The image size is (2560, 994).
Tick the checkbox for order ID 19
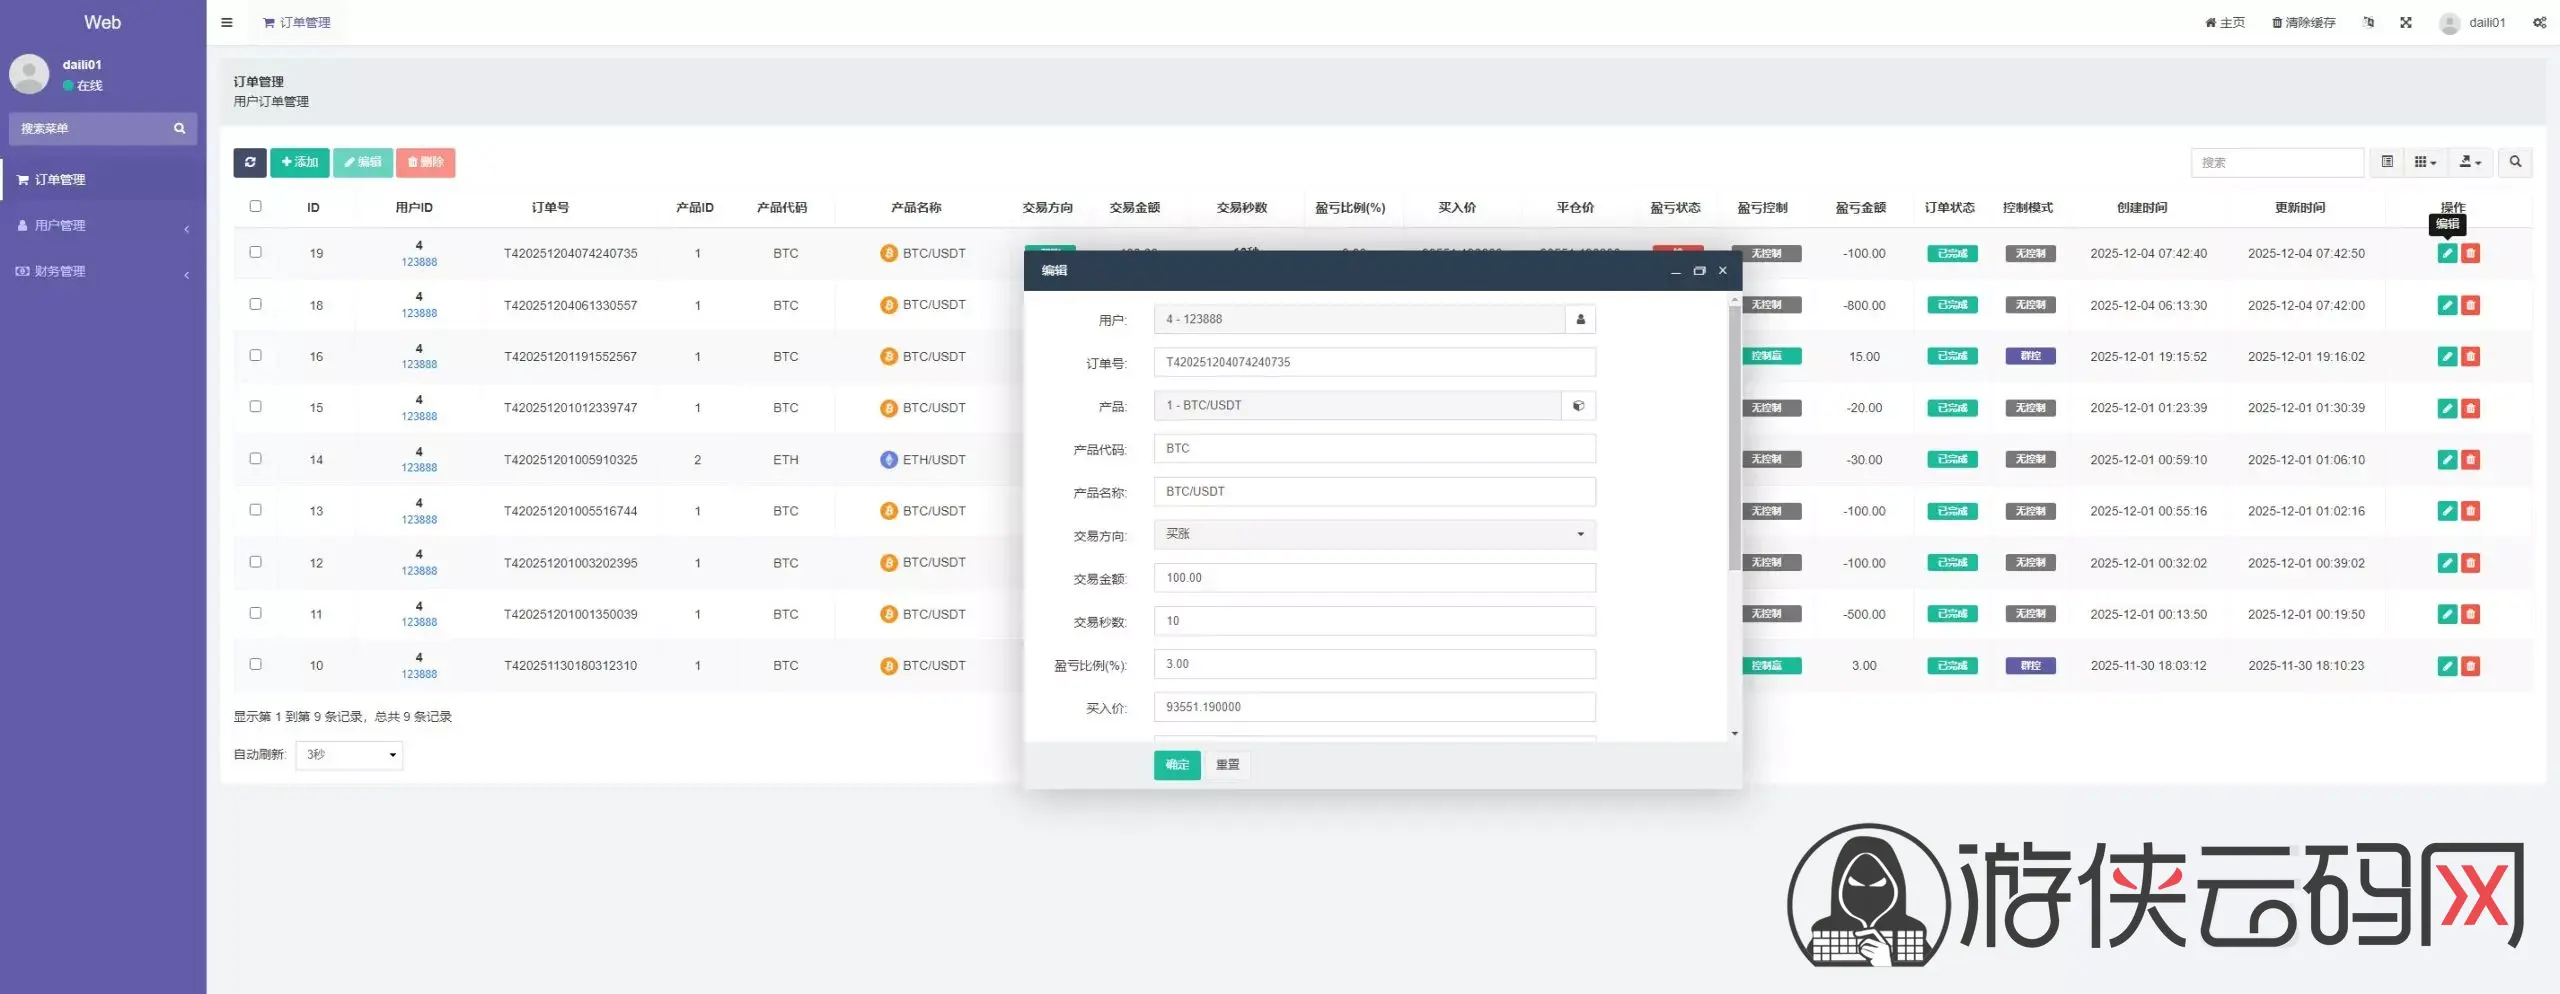[x=255, y=252]
